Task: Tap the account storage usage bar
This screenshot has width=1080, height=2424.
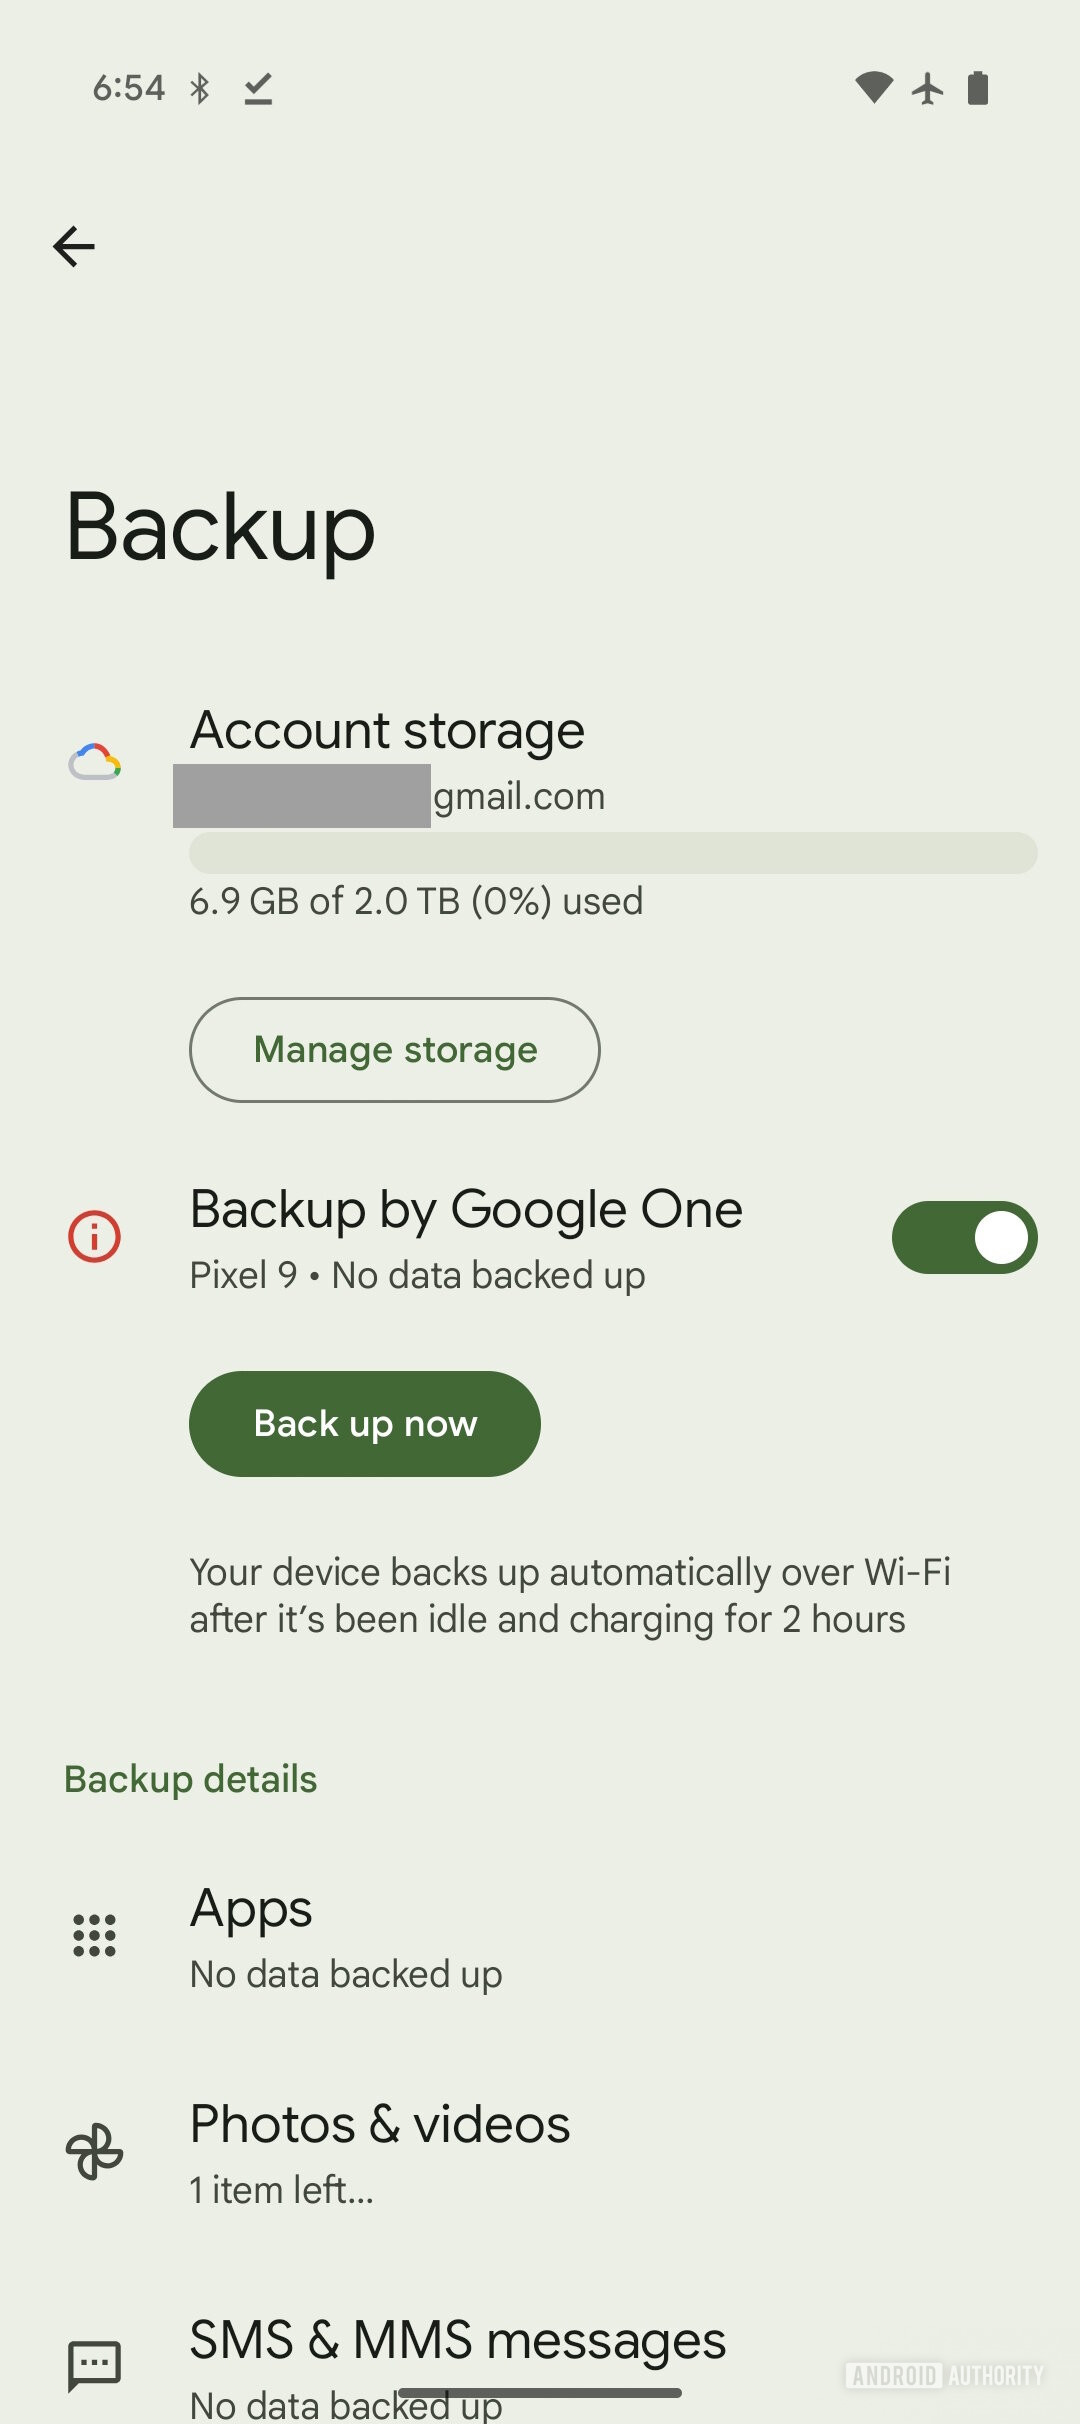Action: tap(613, 853)
